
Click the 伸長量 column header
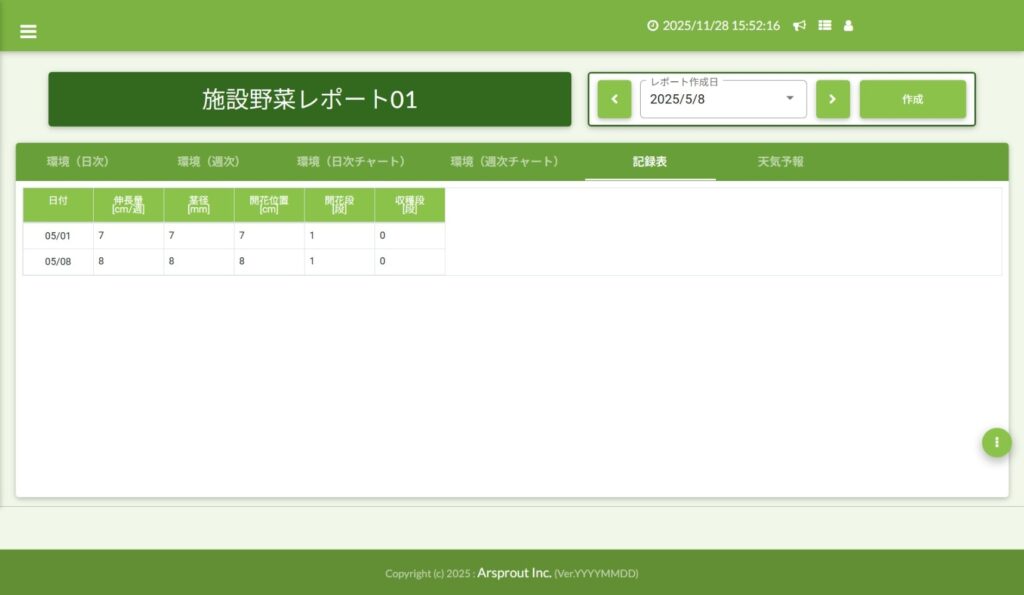128,204
